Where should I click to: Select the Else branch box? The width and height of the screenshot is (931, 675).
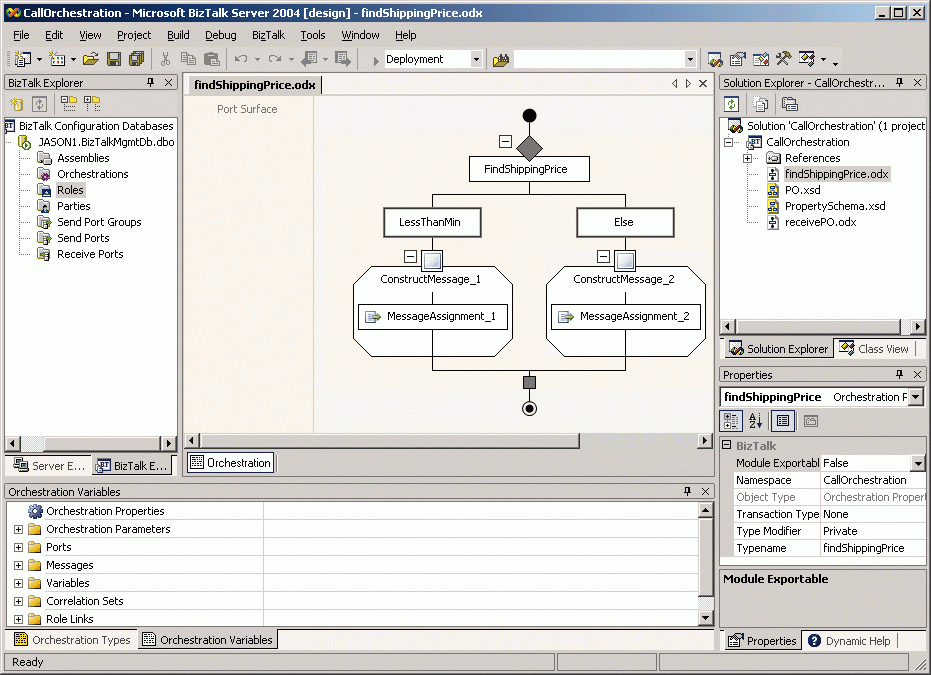[624, 222]
